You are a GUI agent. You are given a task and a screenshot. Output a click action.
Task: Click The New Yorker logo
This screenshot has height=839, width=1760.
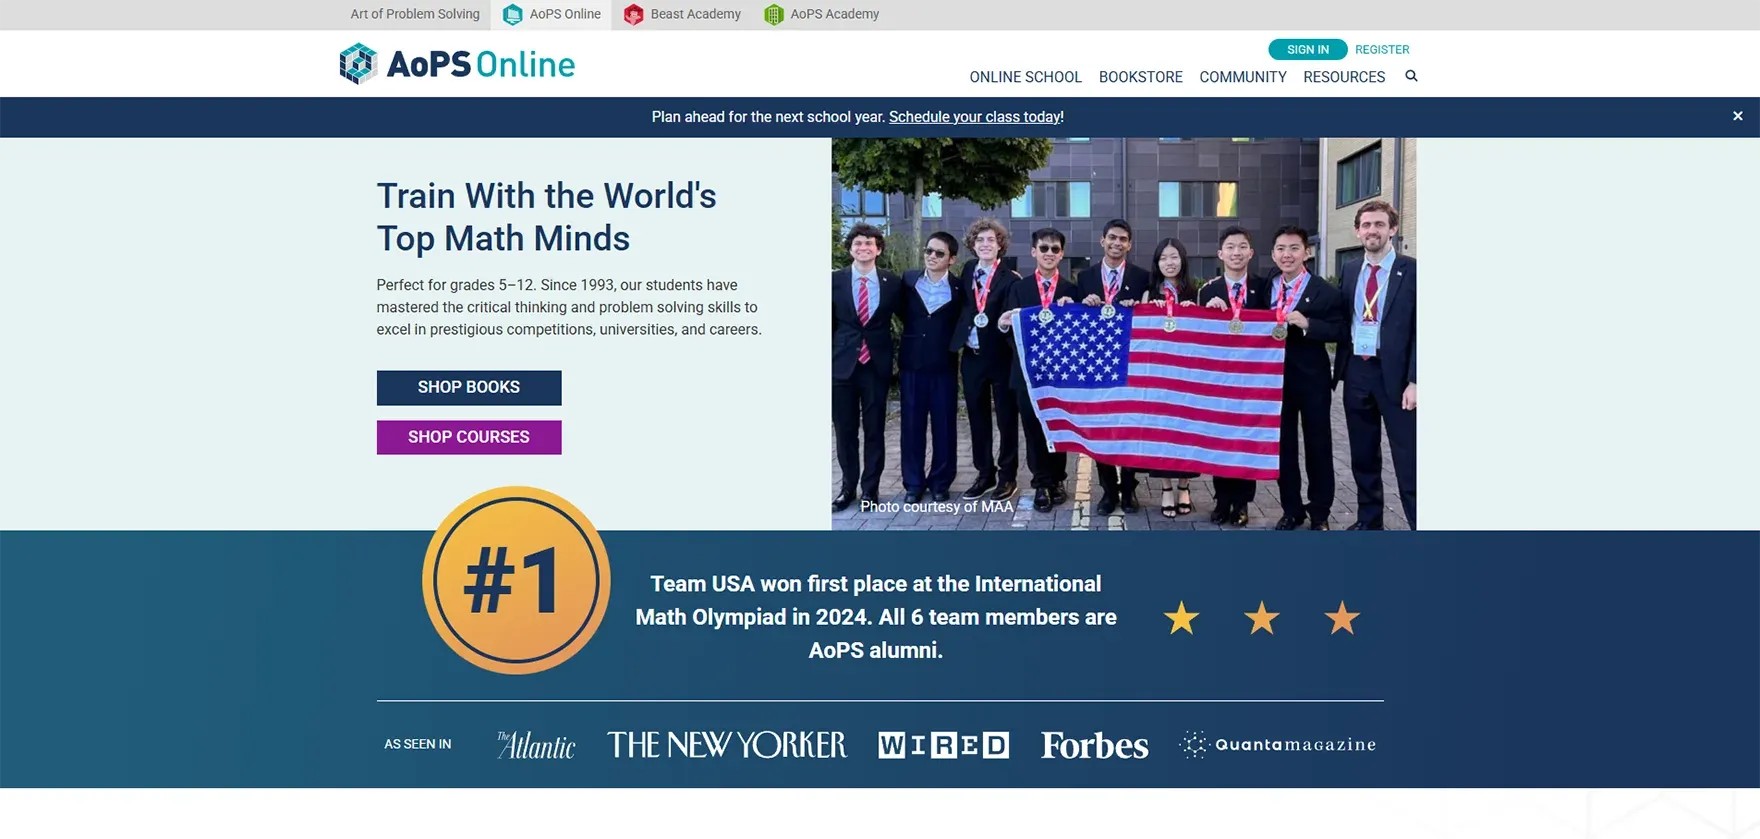(x=727, y=745)
